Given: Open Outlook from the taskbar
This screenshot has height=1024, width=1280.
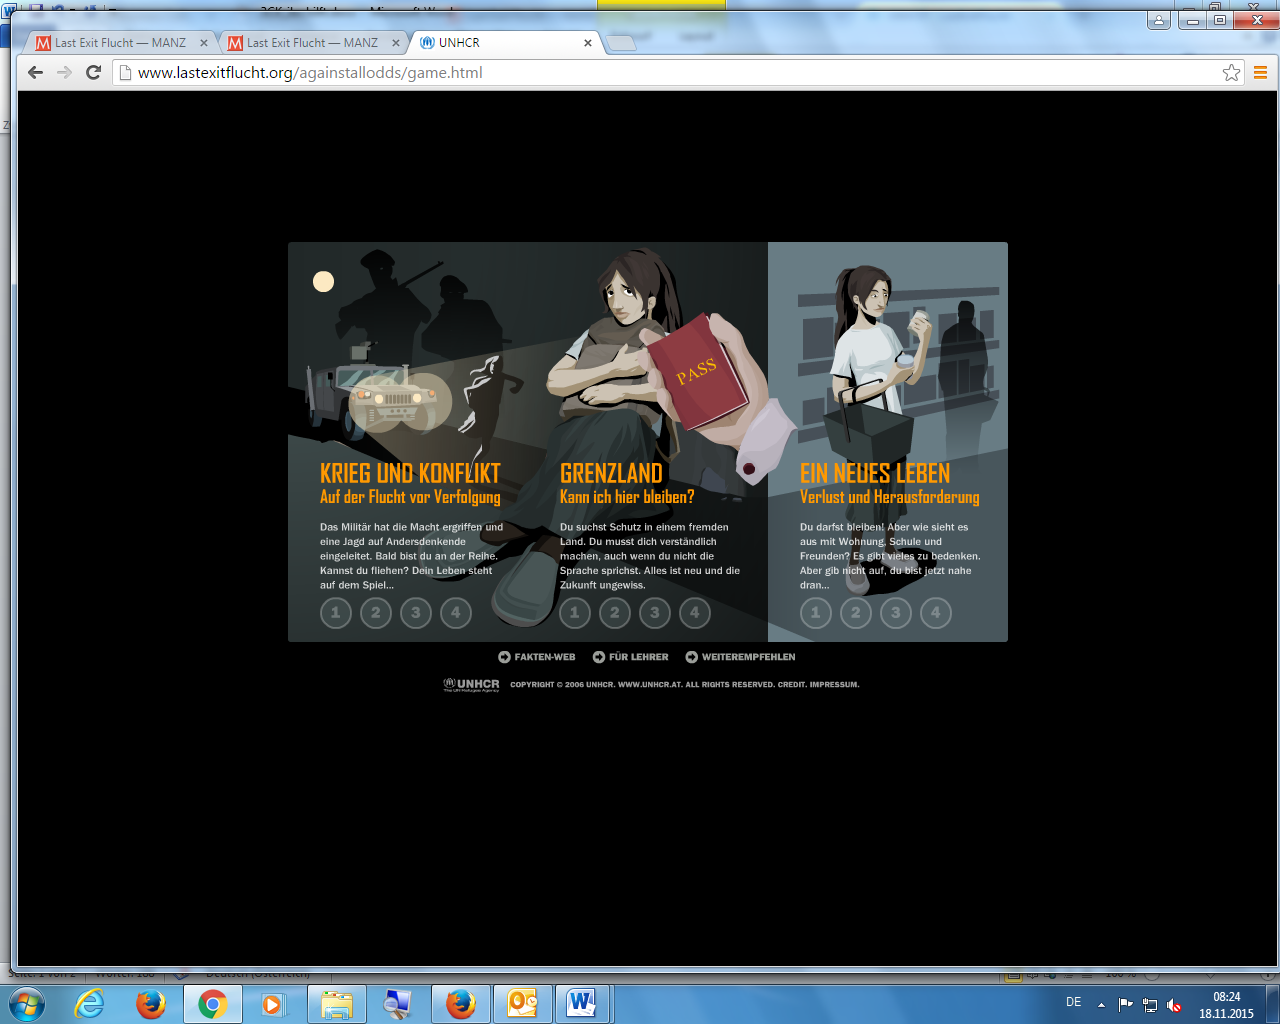Looking at the screenshot, I should pos(521,1003).
